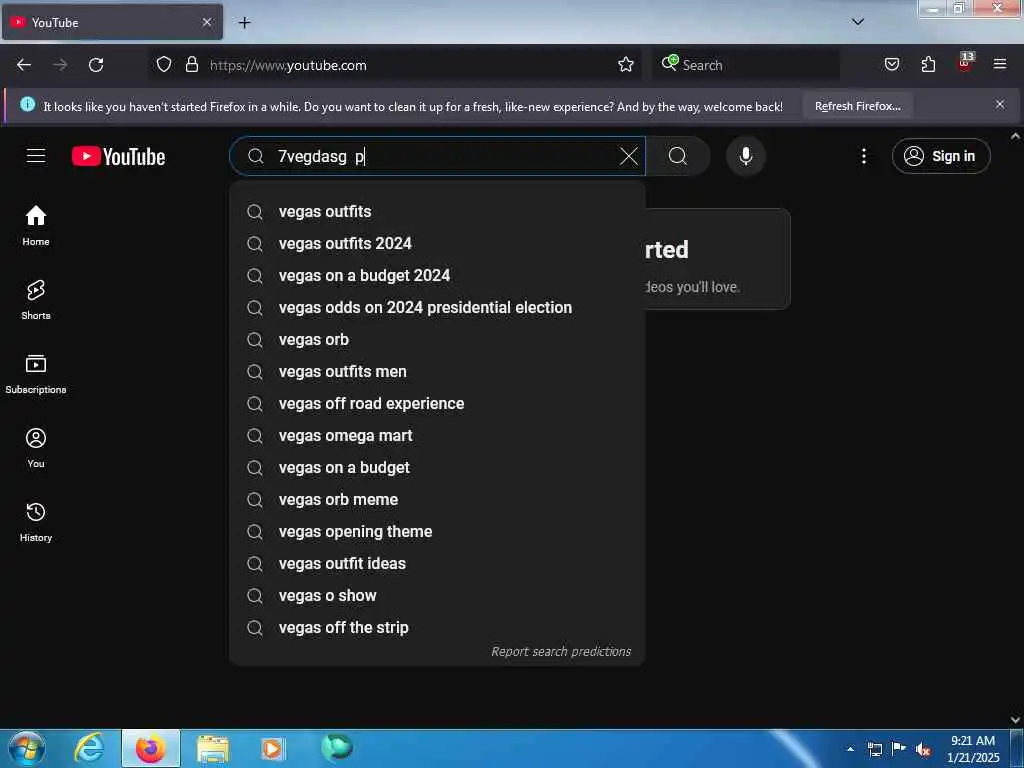Start voice search with the microphone
This screenshot has width=1024, height=768.
(x=745, y=156)
